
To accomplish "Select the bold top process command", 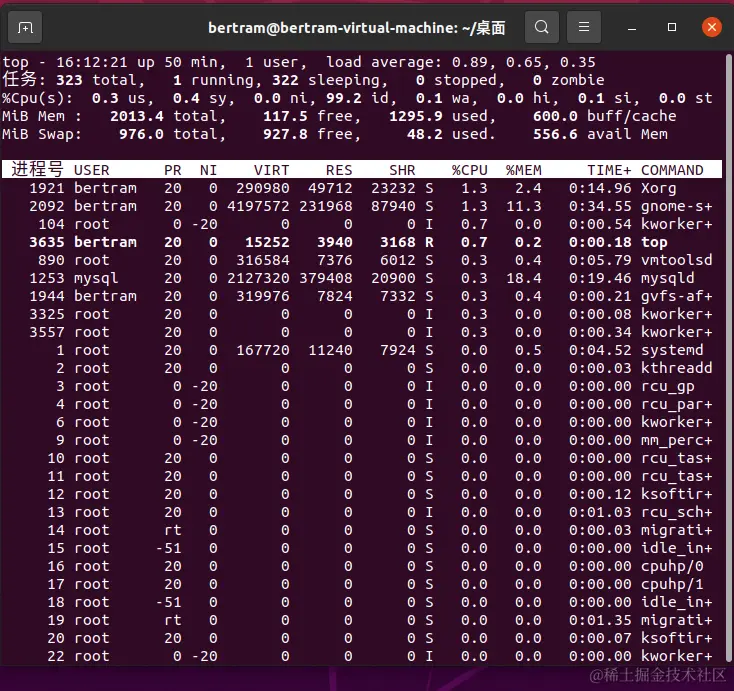I will point(654,242).
